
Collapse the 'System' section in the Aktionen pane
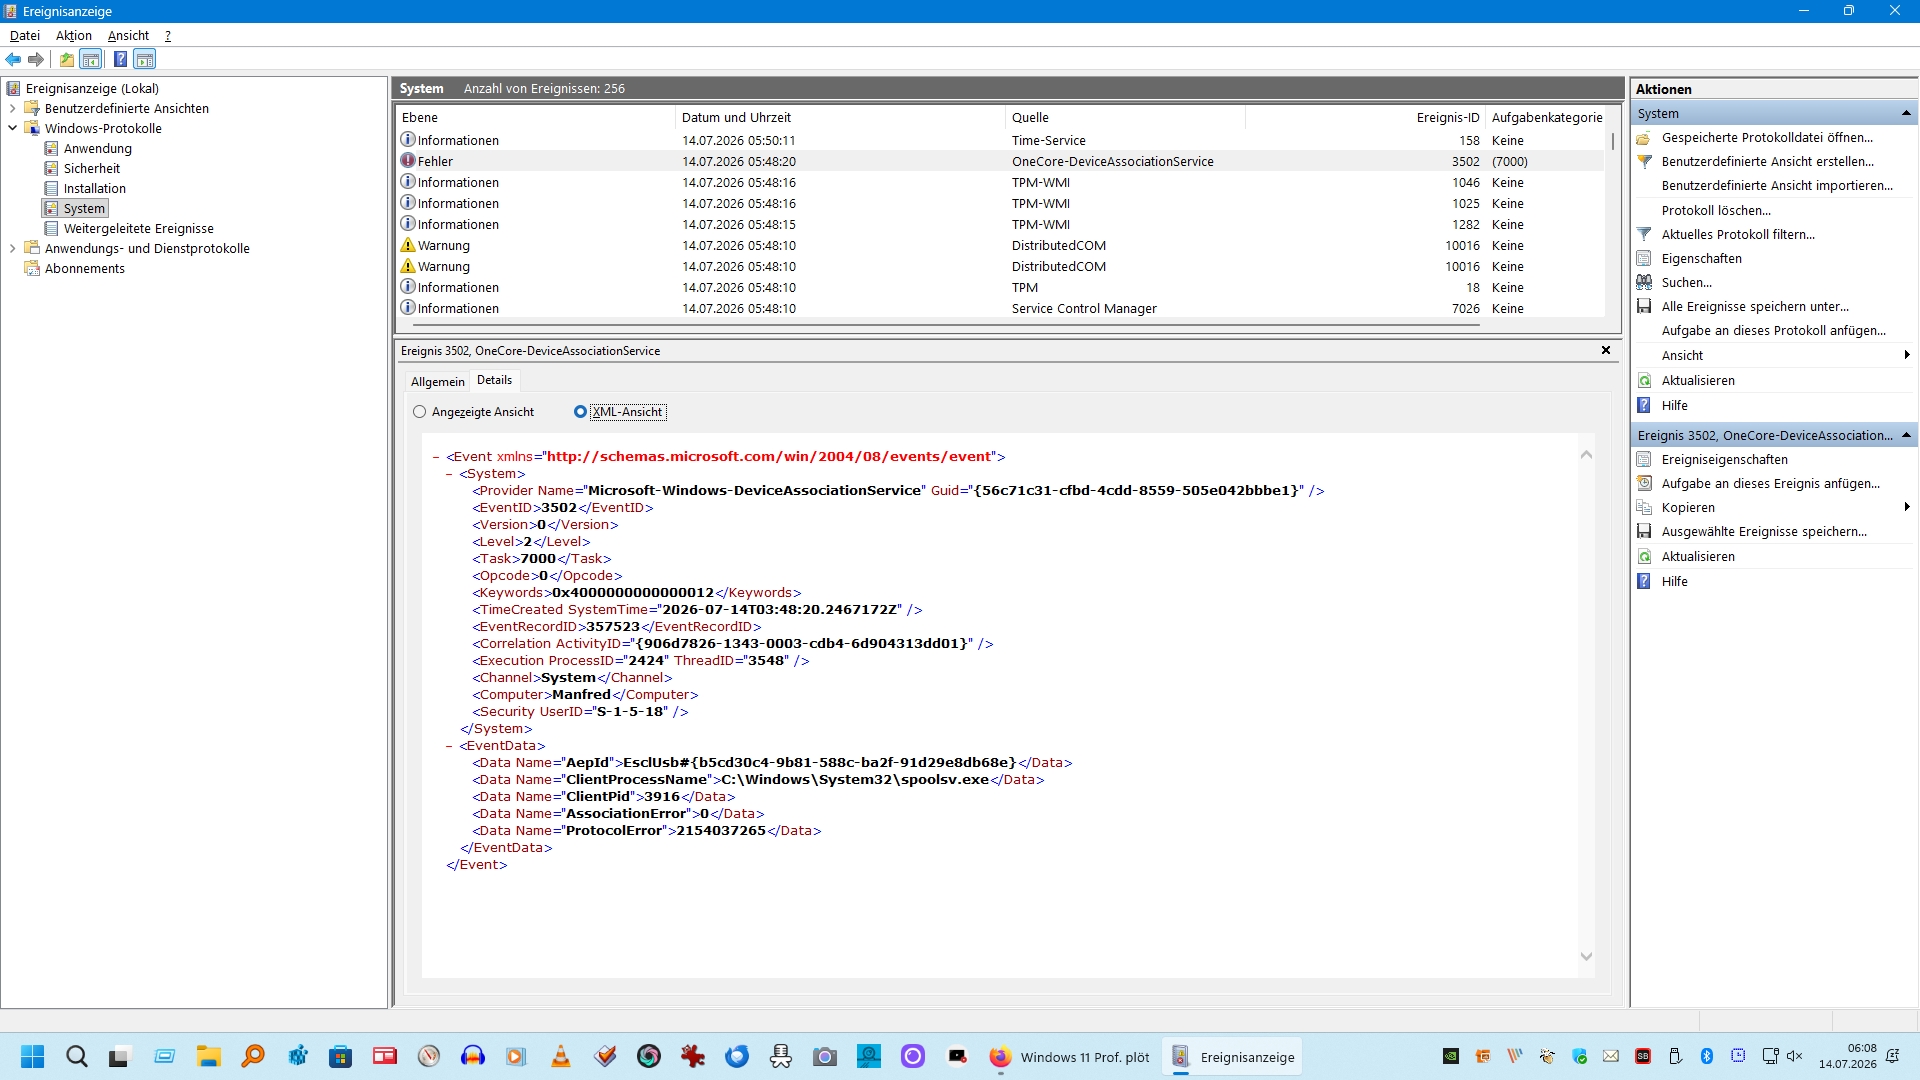point(1906,113)
